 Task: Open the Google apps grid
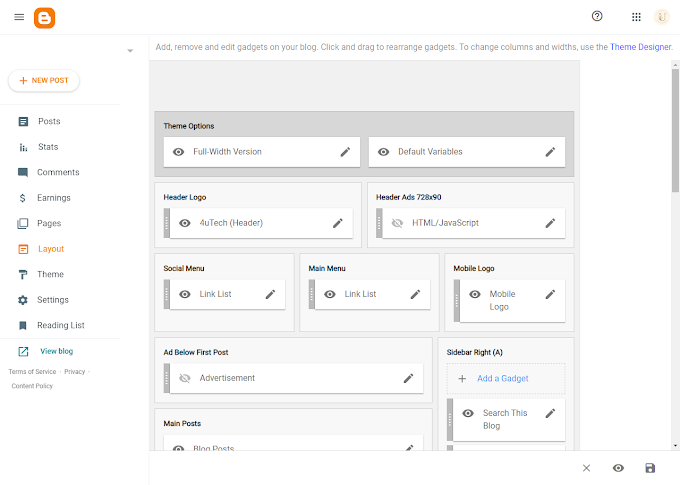(x=636, y=17)
